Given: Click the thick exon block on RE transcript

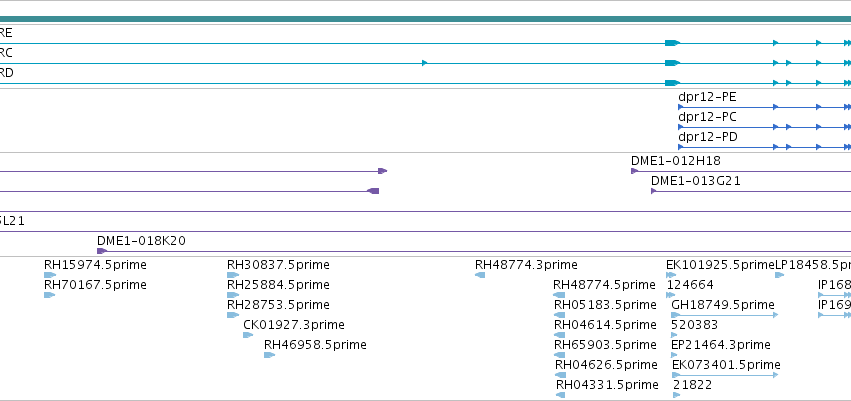Looking at the screenshot, I should click(672, 43).
